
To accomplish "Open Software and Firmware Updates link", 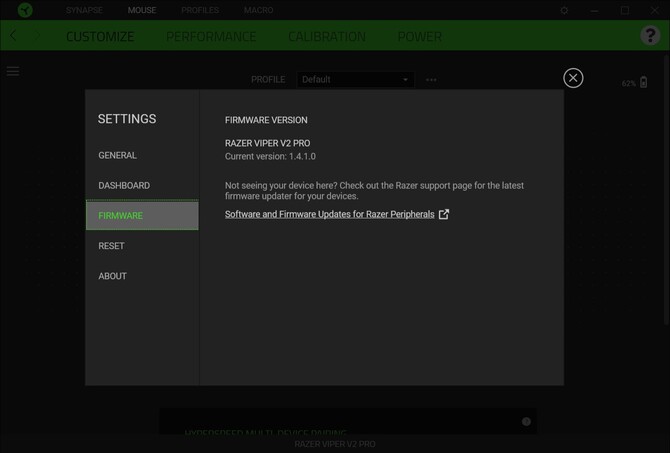I will pos(329,214).
